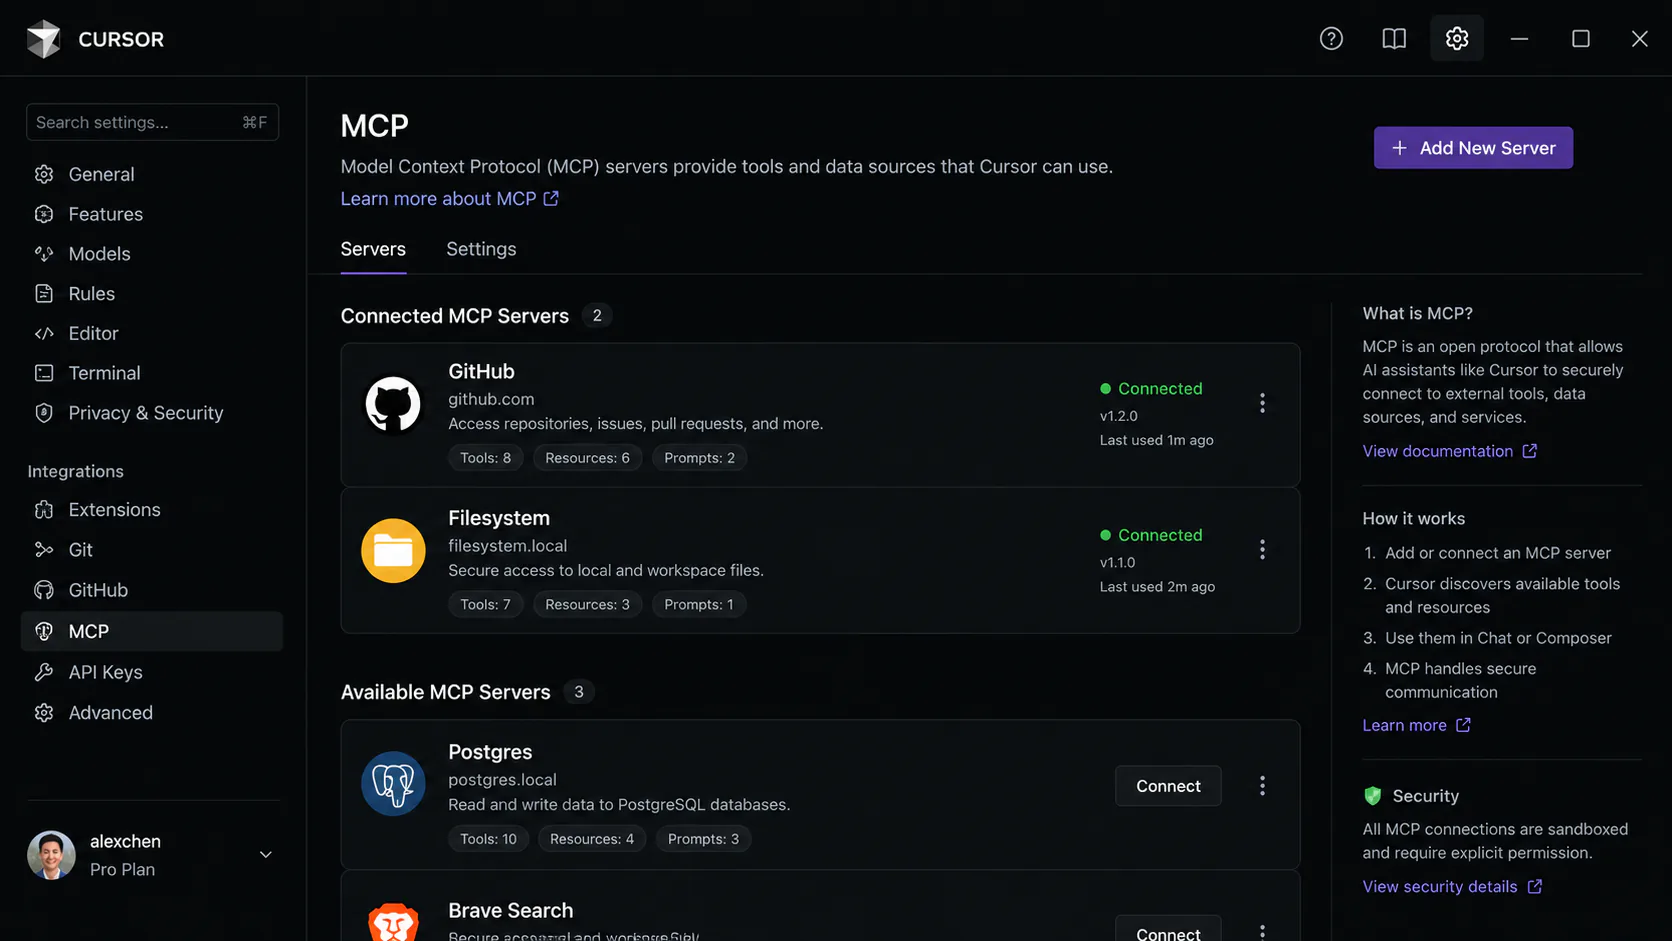
Task: Switch to the Settings tab
Action: (x=481, y=249)
